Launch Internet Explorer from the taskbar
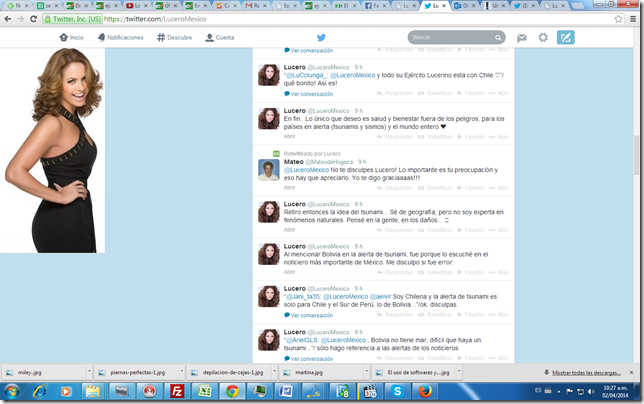The height and width of the screenshot is (404, 644). pyautogui.click(x=39, y=391)
